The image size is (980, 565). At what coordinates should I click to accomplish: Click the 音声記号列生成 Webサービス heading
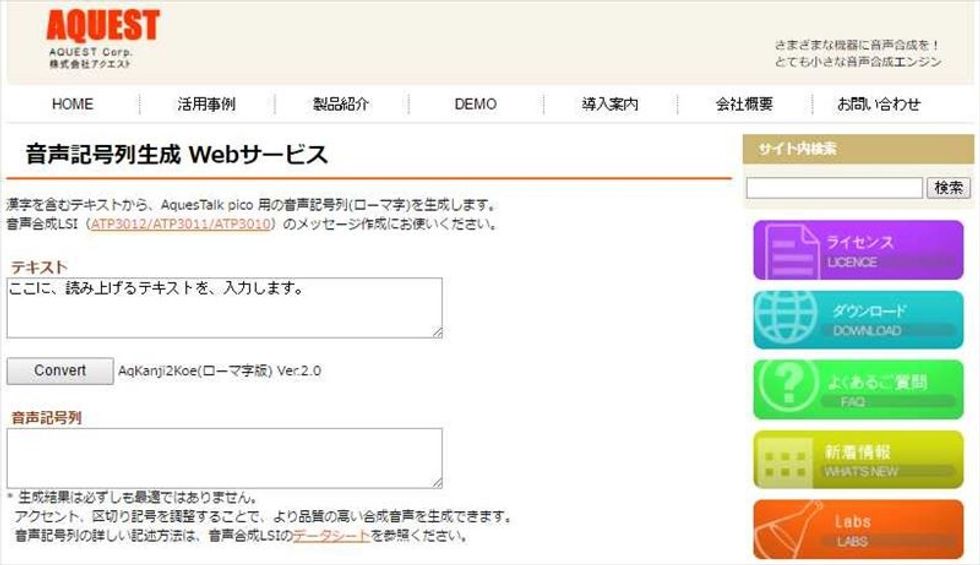point(176,154)
